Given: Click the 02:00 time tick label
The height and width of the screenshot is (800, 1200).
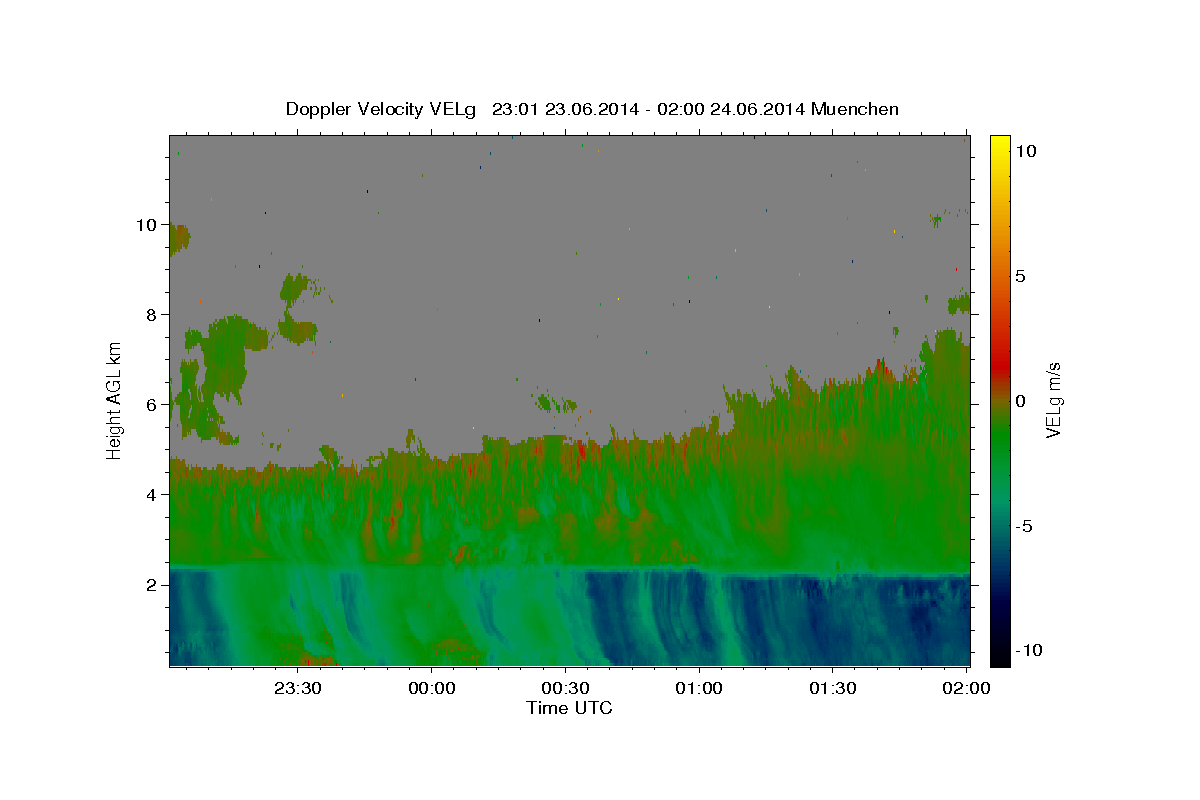Looking at the screenshot, I should 966,688.
